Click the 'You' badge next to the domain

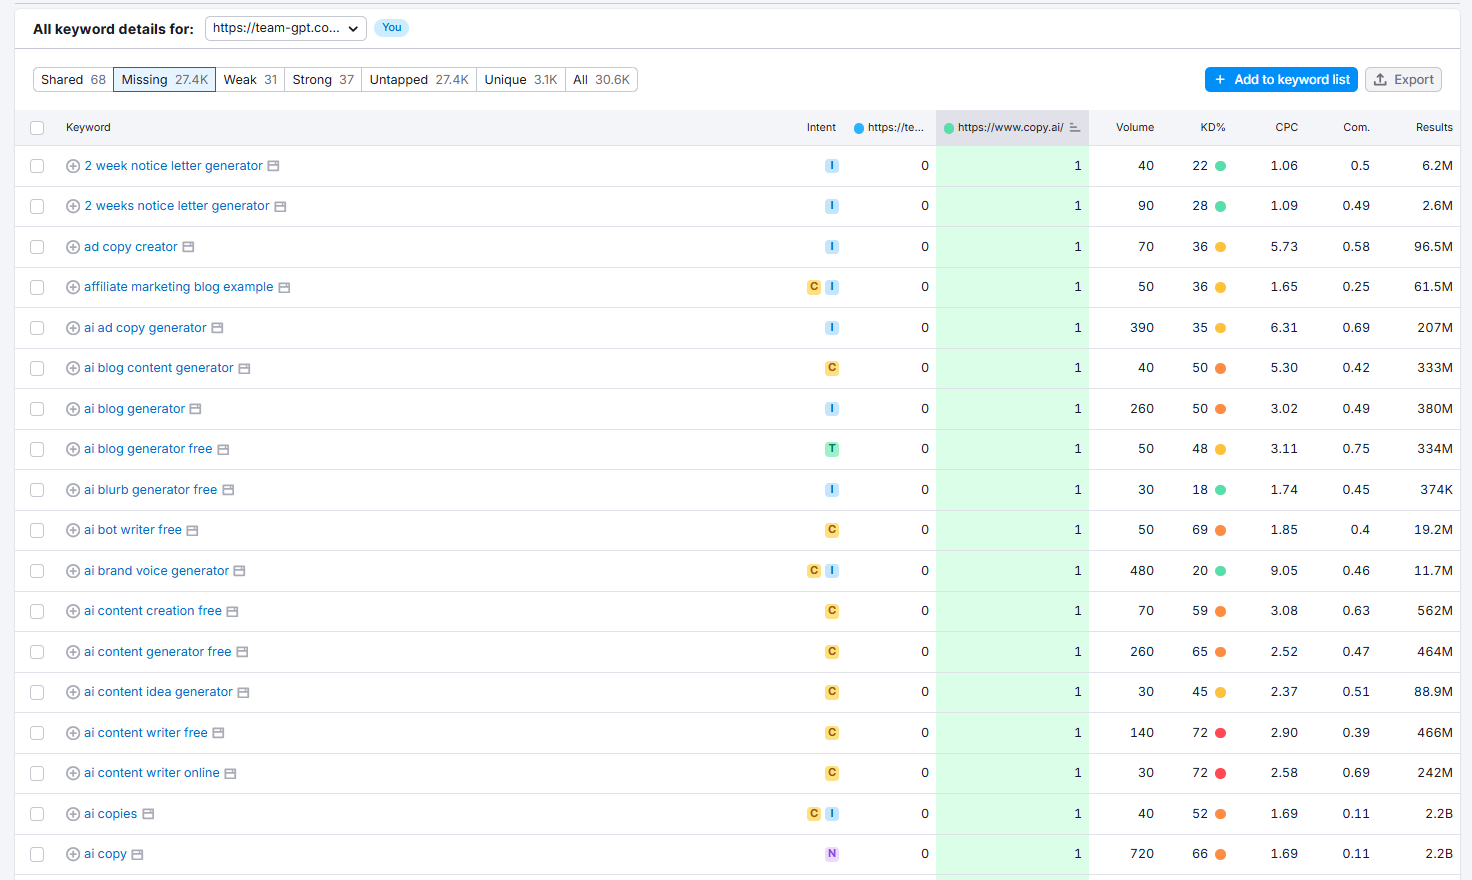pyautogui.click(x=392, y=28)
